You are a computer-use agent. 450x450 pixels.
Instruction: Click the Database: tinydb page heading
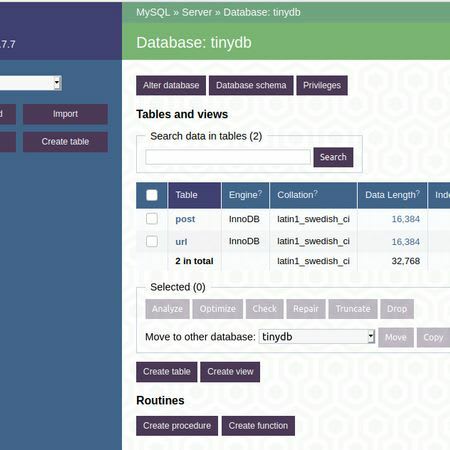(x=194, y=43)
